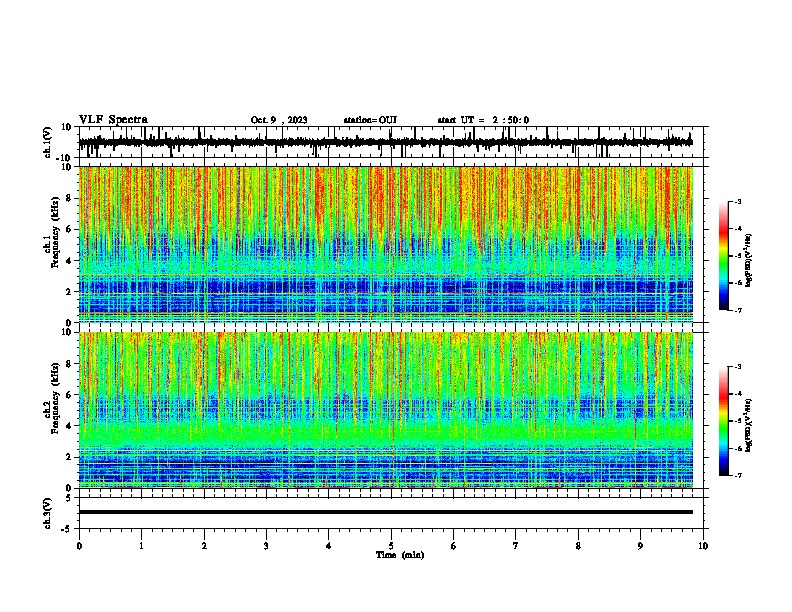Click the 9 minute tick label

[640, 546]
